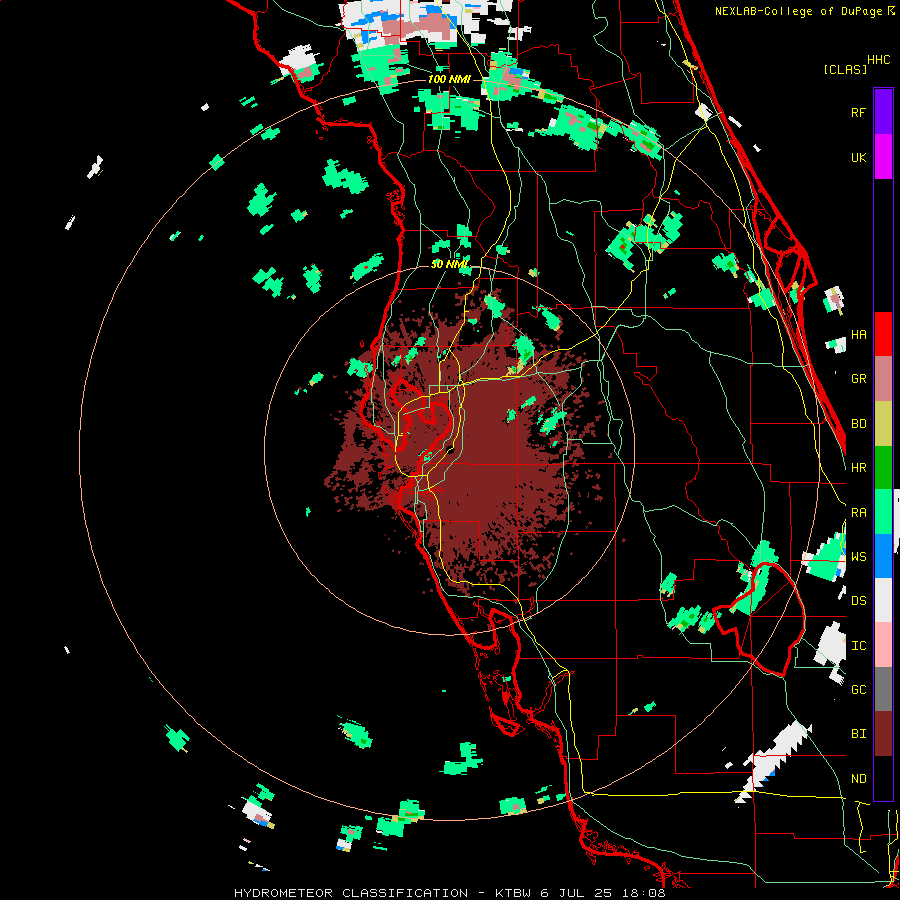Click the "HHC" product code text
The width and height of the screenshot is (900, 900).
(x=879, y=60)
